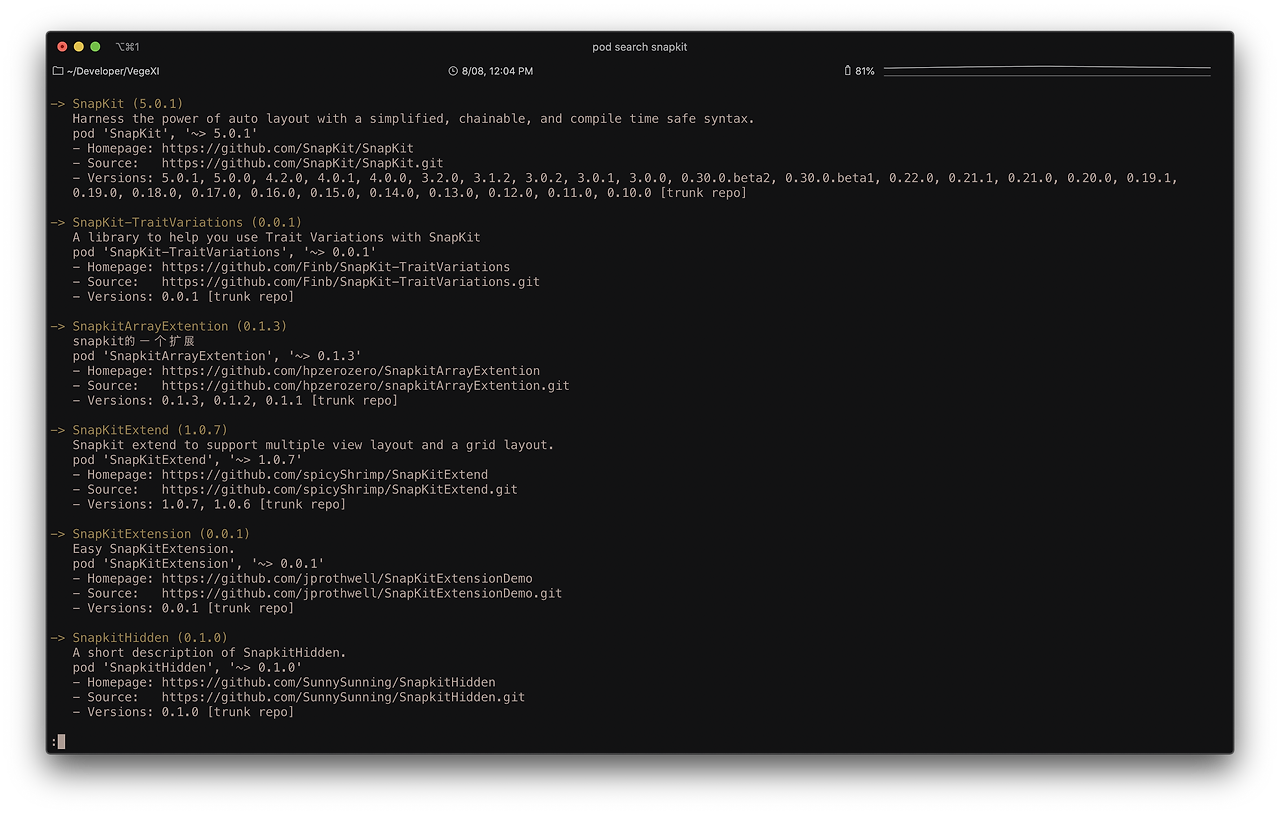Click the 'SnapKit-TraitVariations (0.0.1)' heading

coord(187,222)
